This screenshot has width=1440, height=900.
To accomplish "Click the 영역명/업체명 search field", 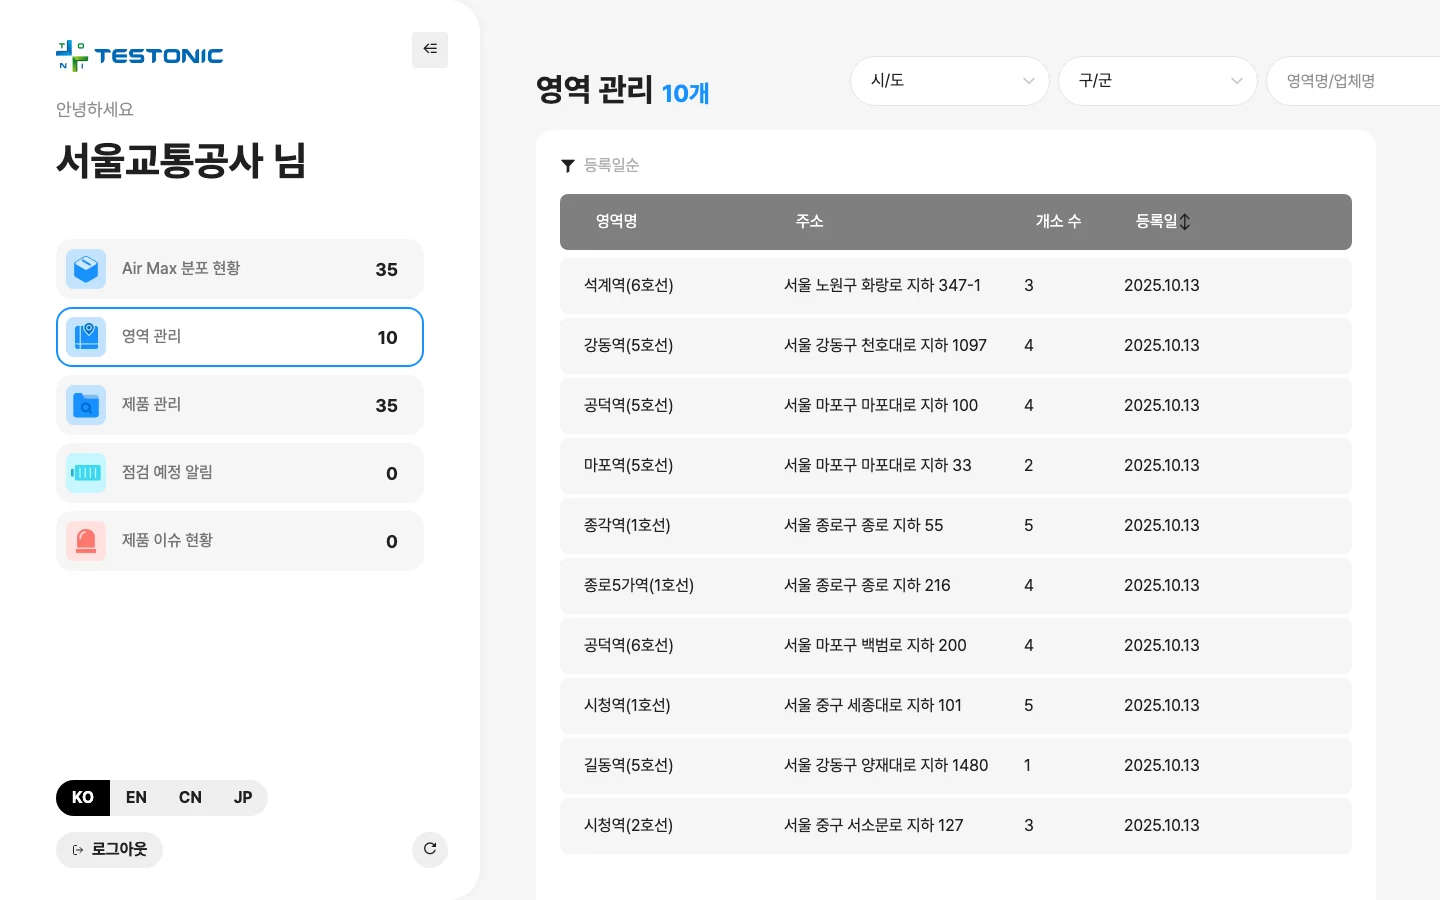I will pos(1354,81).
